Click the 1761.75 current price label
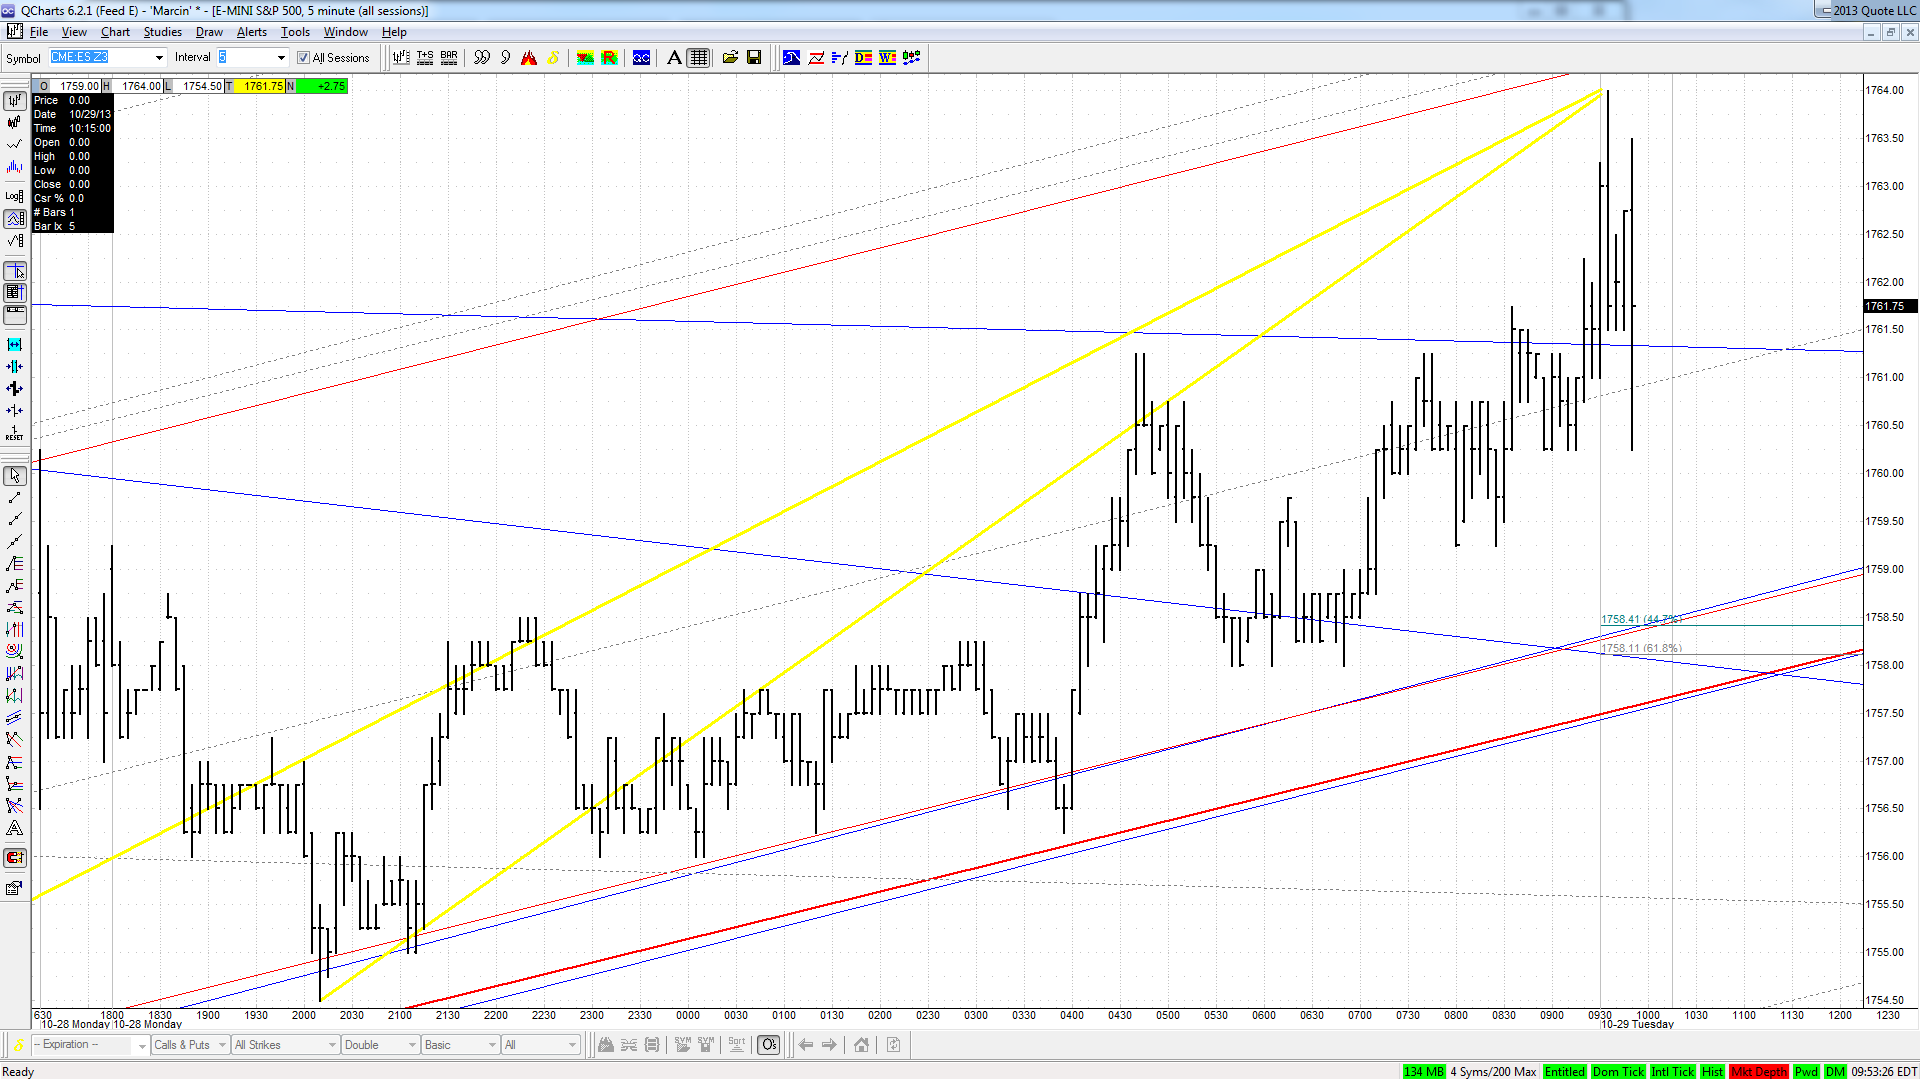The height and width of the screenshot is (1080, 1920). [x=1889, y=306]
